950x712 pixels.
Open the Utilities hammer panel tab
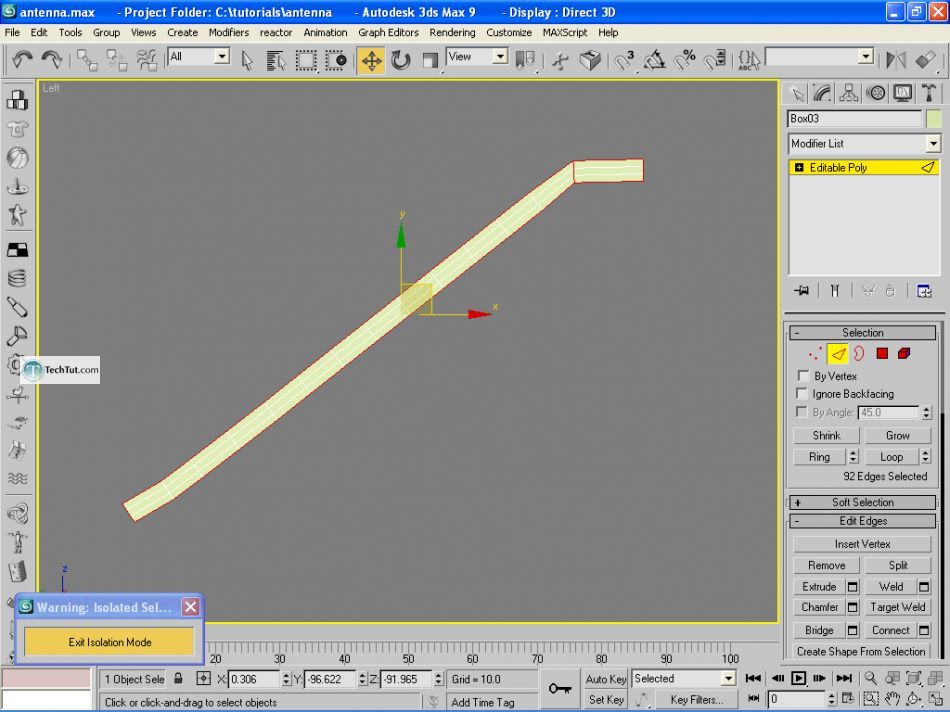coord(928,93)
